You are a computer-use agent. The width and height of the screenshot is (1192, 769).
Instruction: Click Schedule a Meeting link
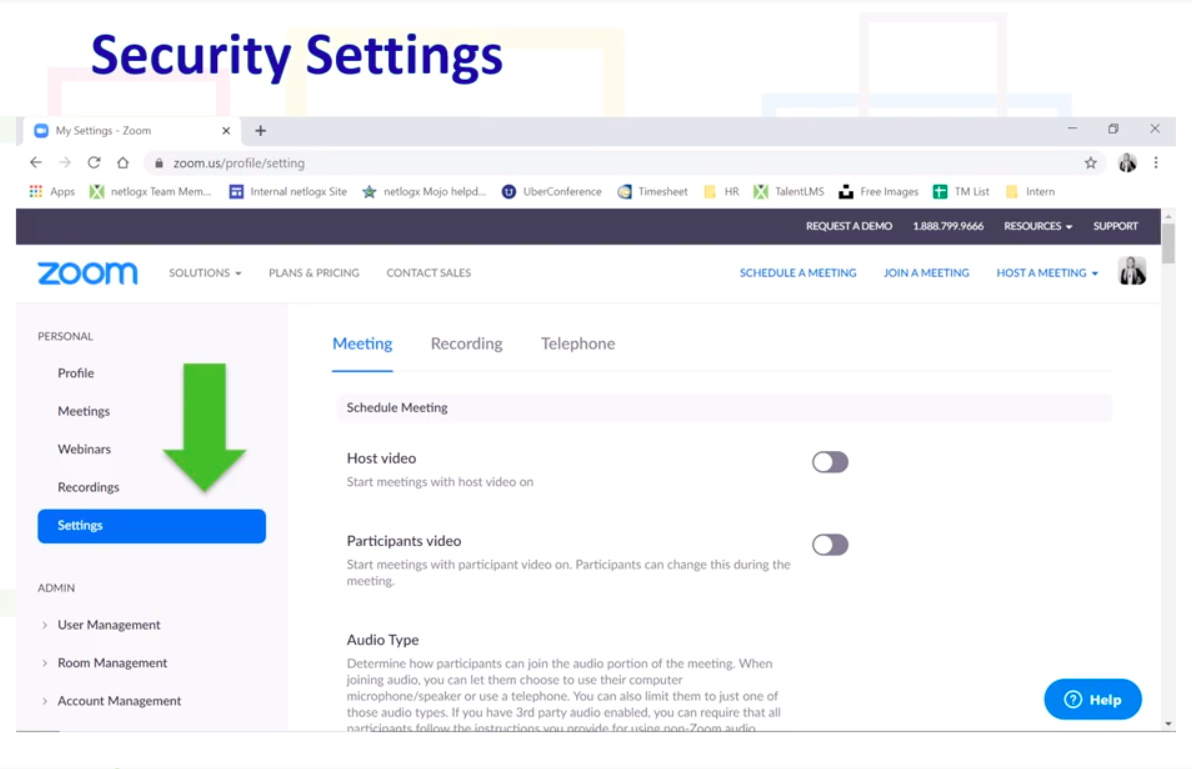797,273
